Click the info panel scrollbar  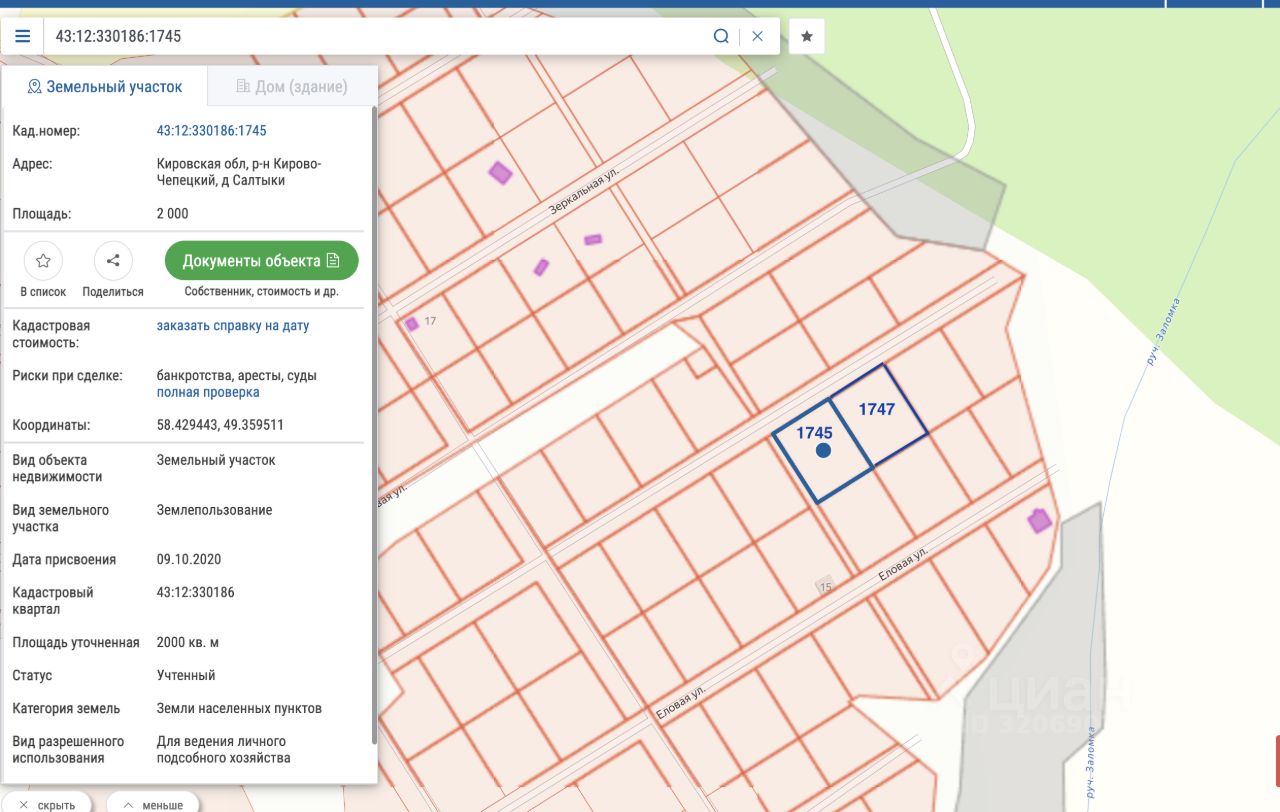click(375, 425)
